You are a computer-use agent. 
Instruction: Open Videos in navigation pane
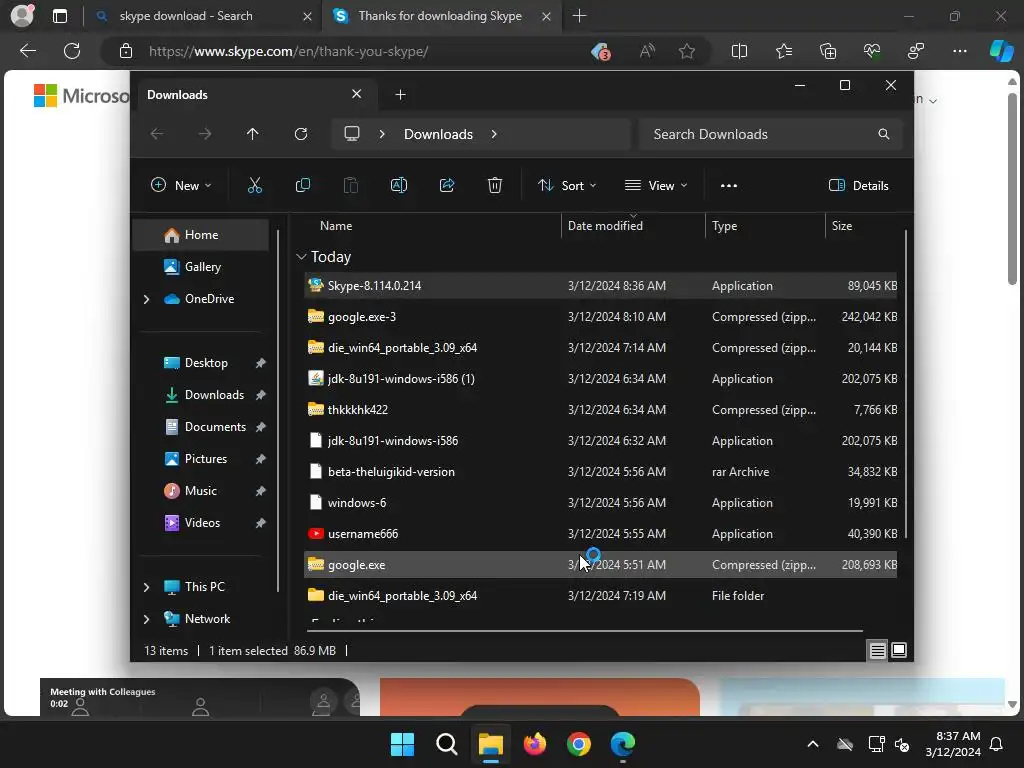pyautogui.click(x=202, y=523)
